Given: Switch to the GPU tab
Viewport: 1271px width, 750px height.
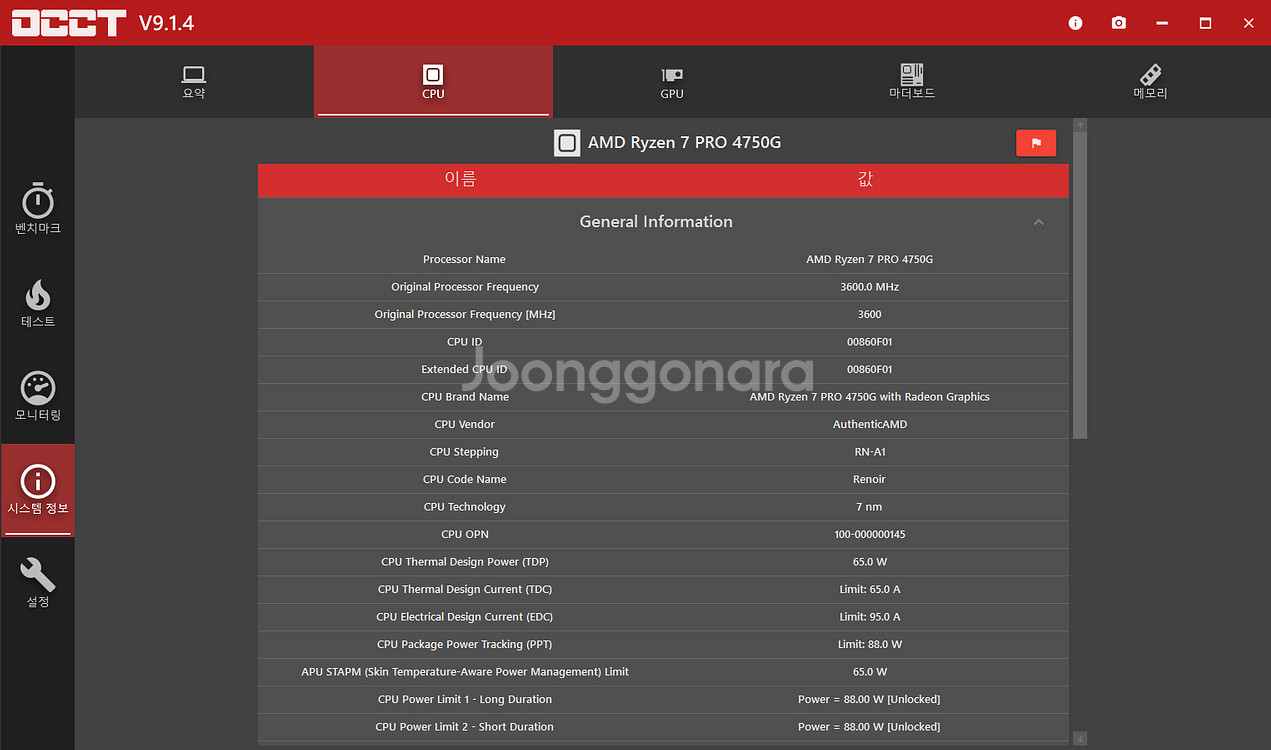Looking at the screenshot, I should [671, 82].
